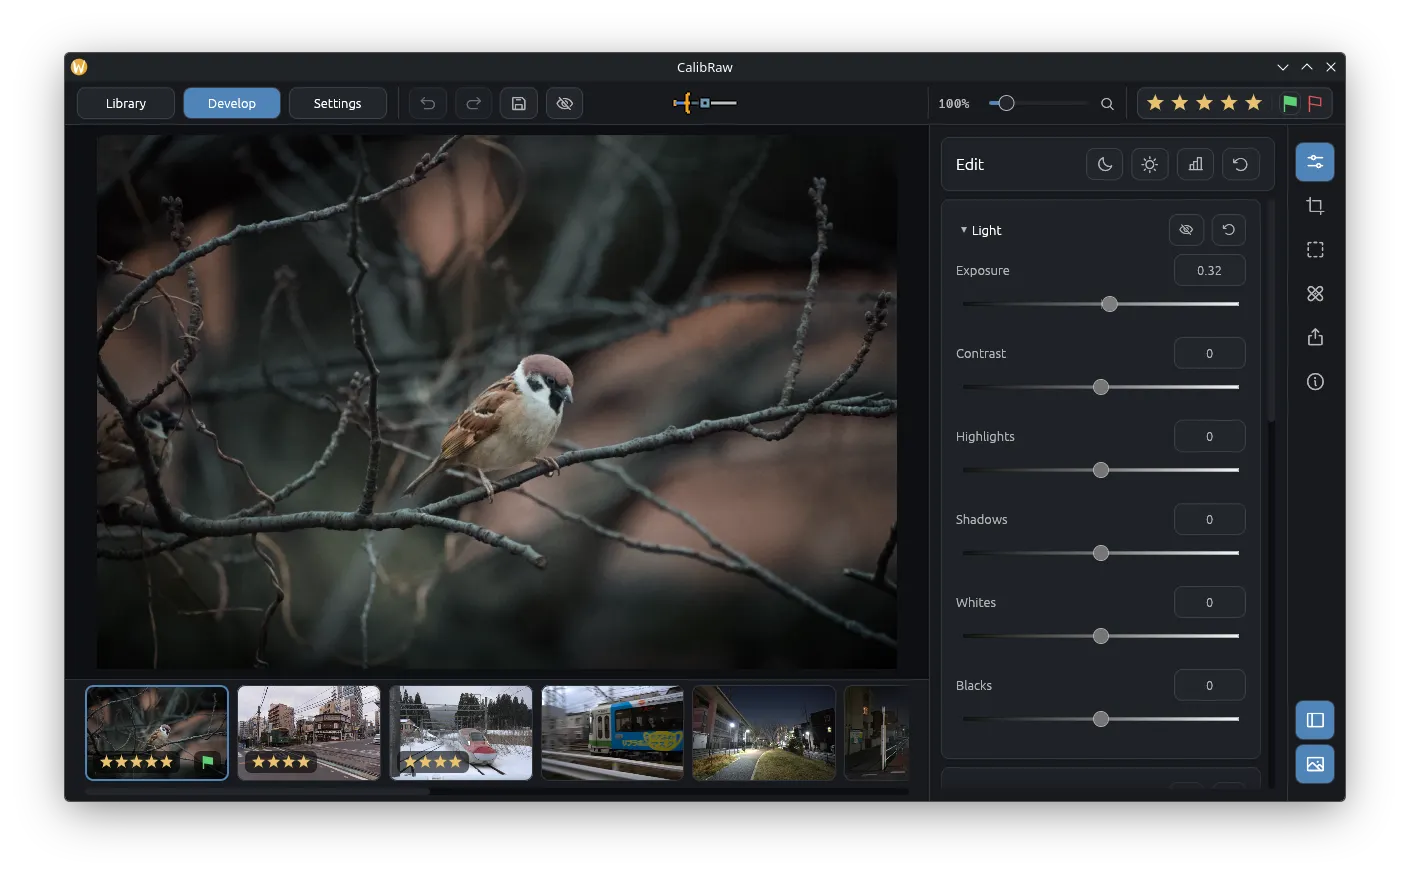Click the Shadows slider handle

(x=1101, y=553)
